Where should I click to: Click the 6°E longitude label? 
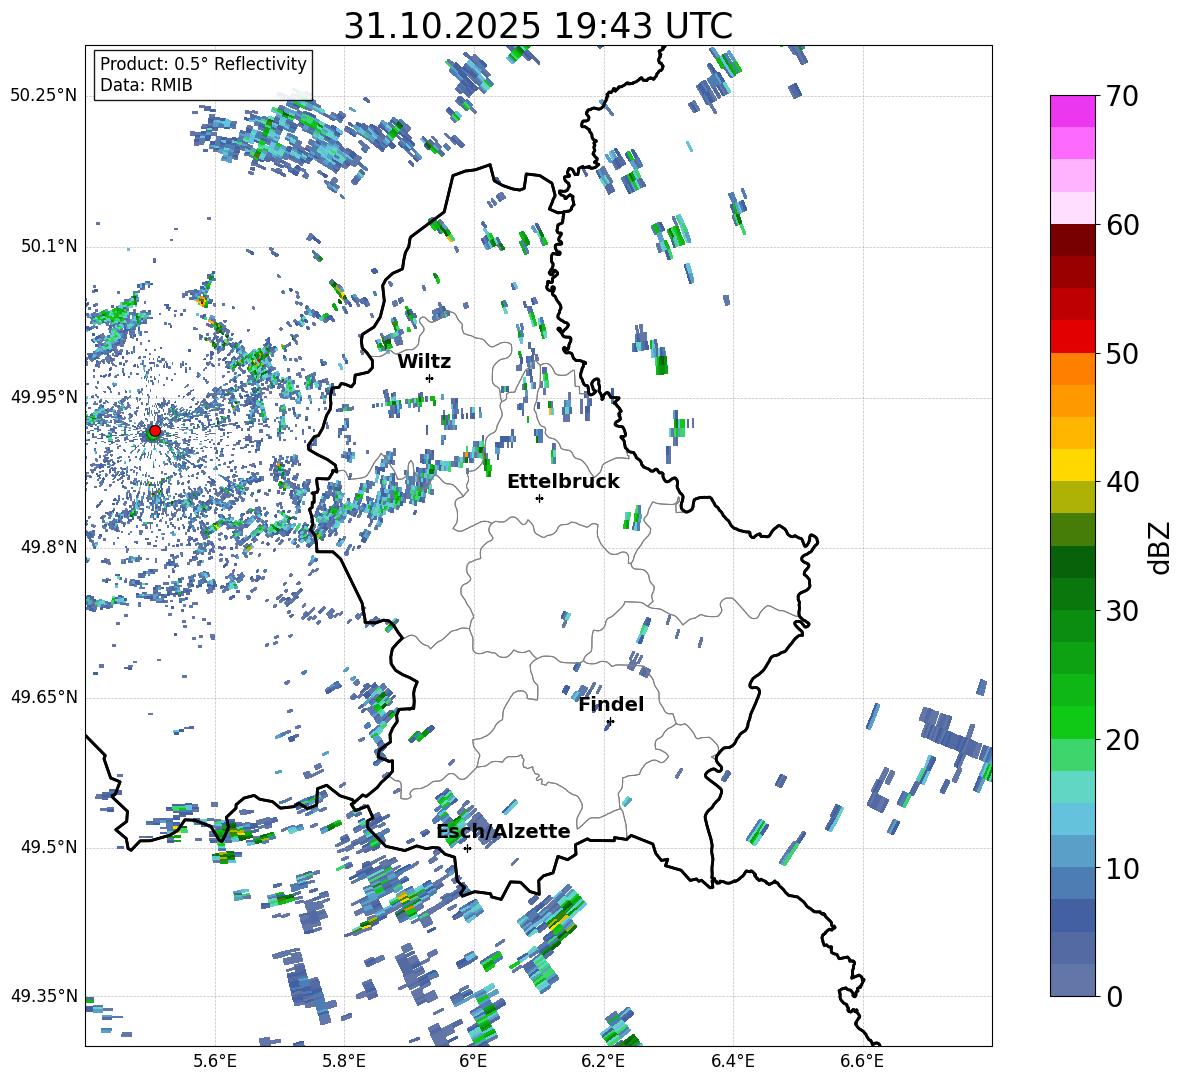(473, 1061)
